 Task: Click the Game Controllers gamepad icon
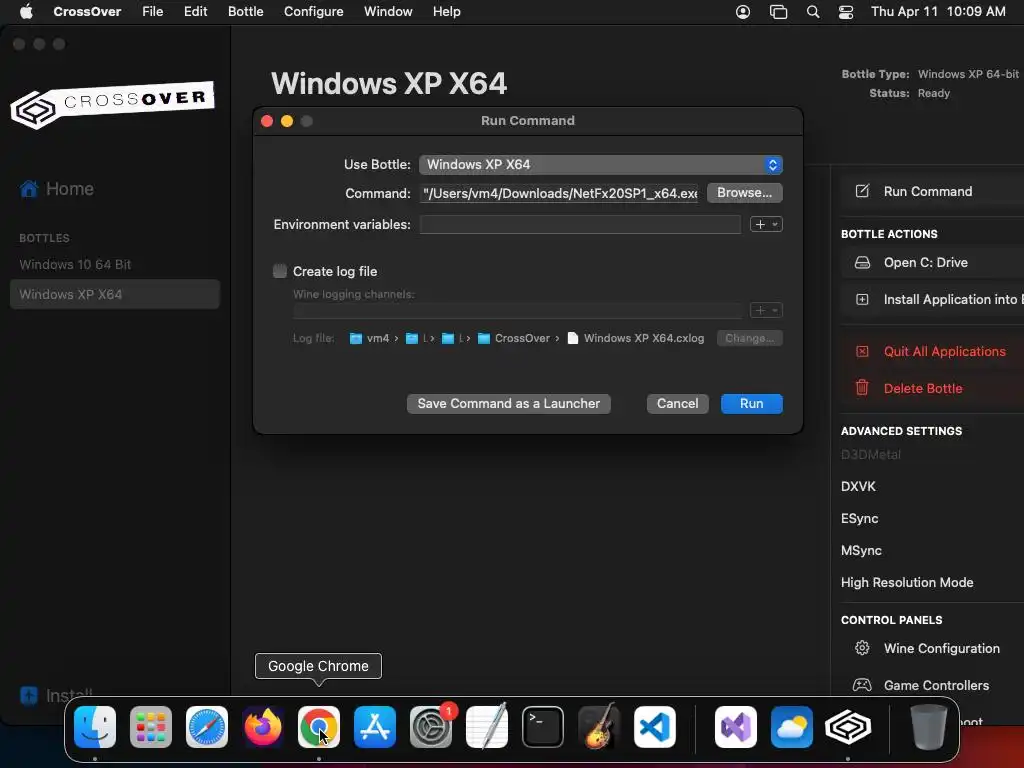tap(862, 685)
